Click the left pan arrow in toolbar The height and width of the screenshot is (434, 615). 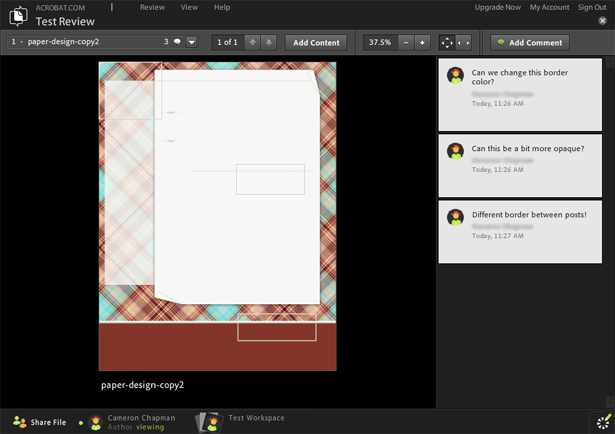[459, 43]
